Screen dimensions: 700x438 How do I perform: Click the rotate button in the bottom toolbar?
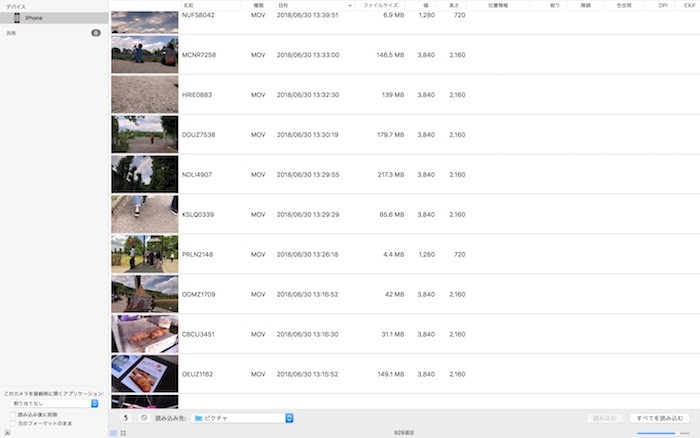point(125,417)
